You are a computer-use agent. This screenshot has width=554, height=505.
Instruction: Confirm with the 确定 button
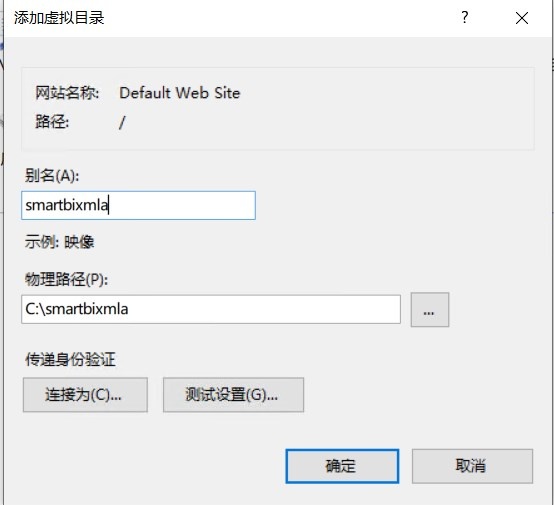[342, 466]
